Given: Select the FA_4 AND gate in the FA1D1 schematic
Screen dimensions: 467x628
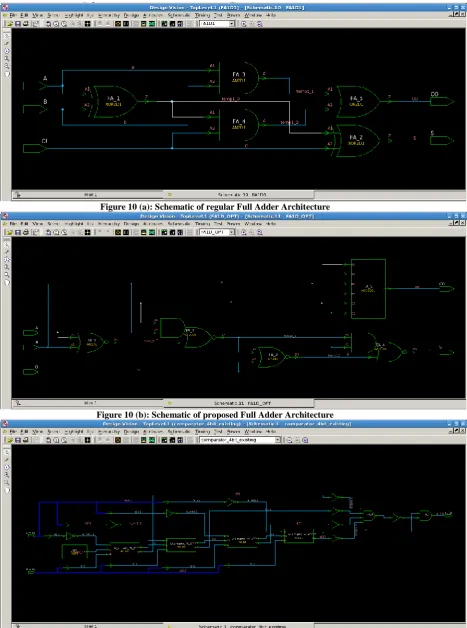Looking at the screenshot, I should [x=239, y=125].
